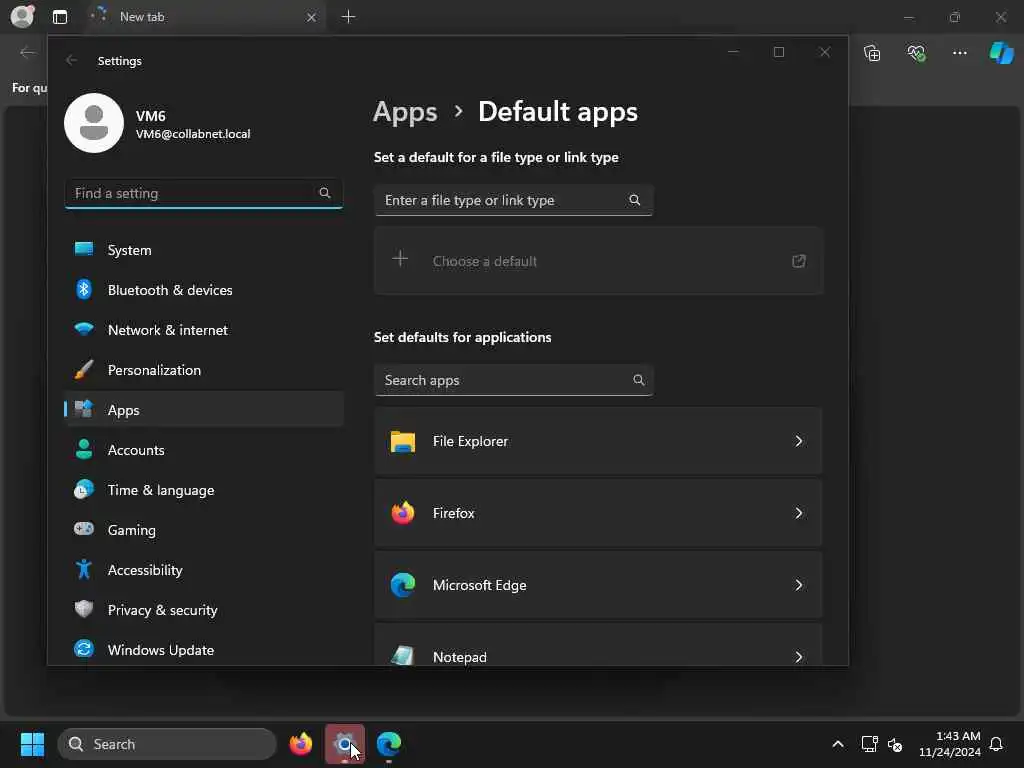Open the Gaming settings category

click(x=204, y=530)
